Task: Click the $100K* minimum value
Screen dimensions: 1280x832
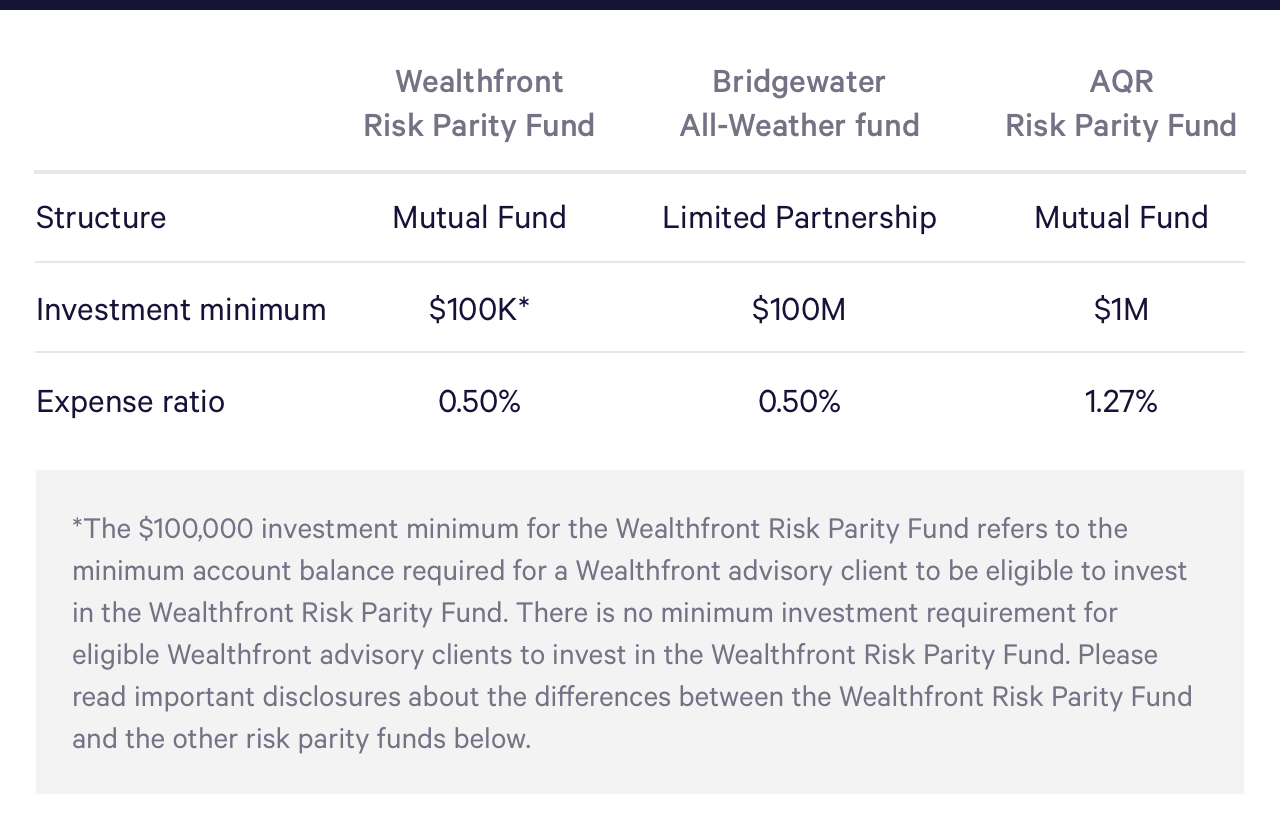Action: tap(479, 309)
